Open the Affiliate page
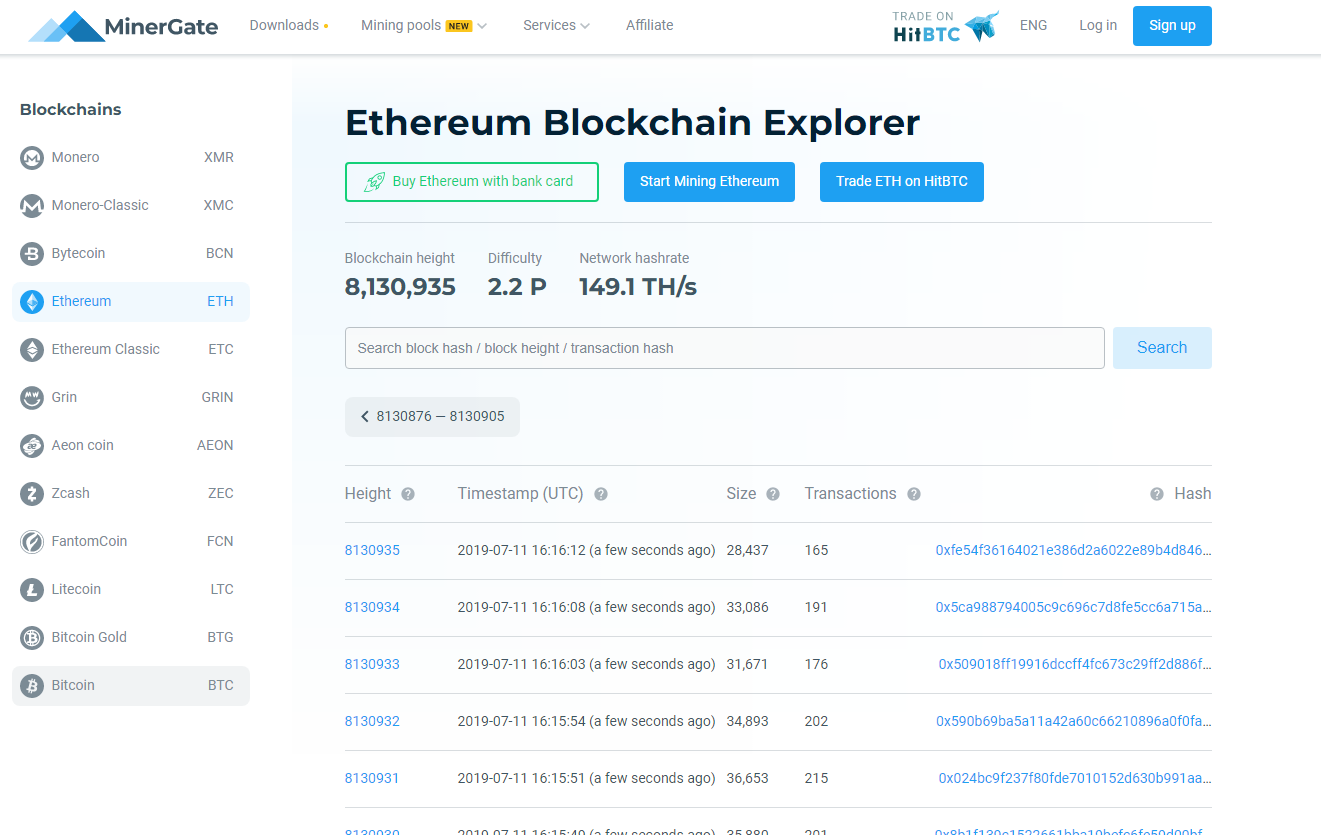1321x835 pixels. [x=649, y=26]
